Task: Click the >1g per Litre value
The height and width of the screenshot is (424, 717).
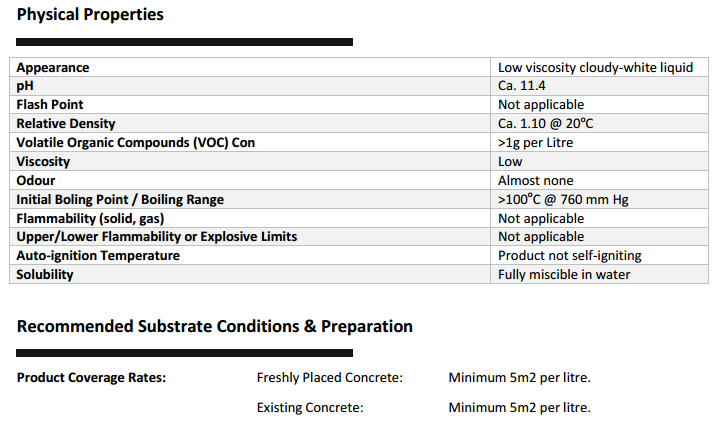Action: (535, 143)
